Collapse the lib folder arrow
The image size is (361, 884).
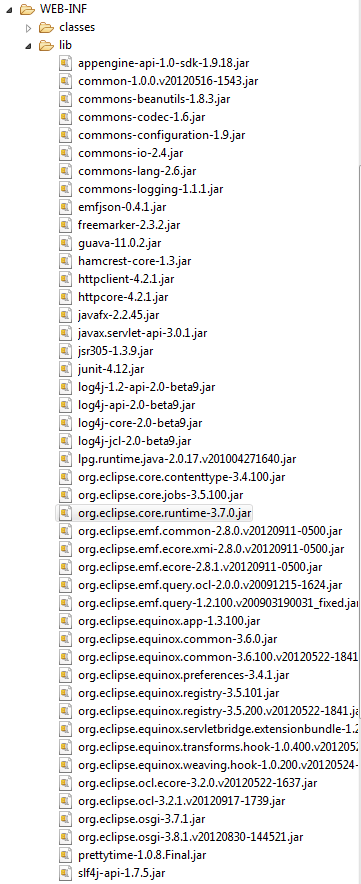point(29,46)
